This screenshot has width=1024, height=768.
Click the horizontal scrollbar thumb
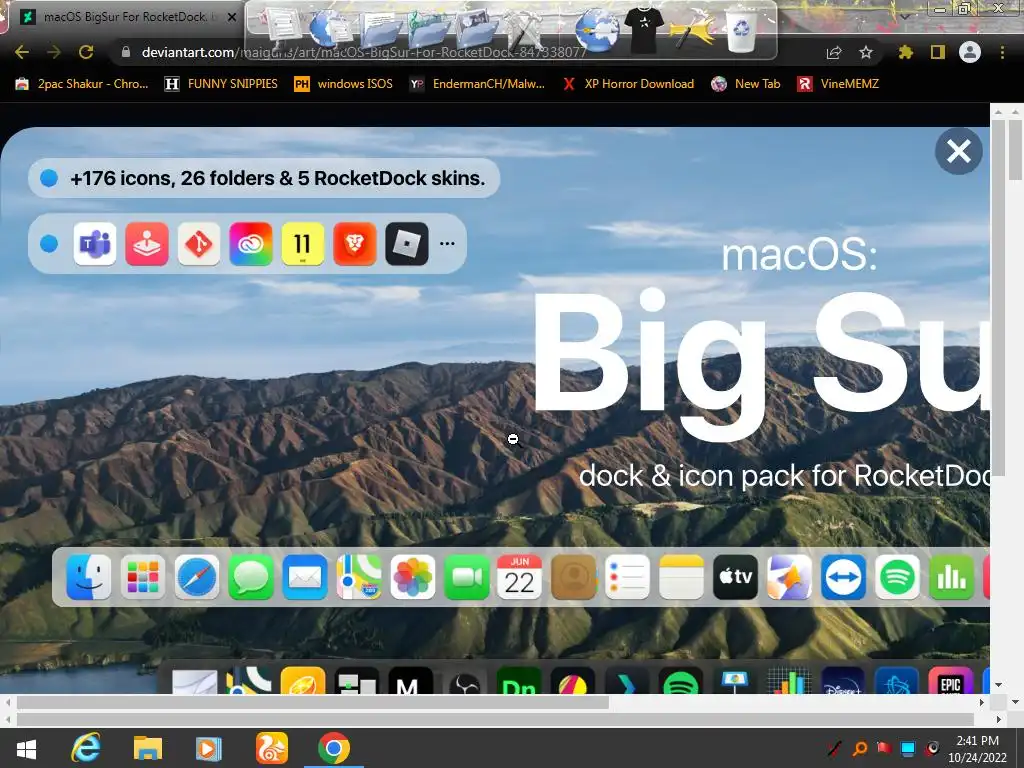(x=313, y=703)
